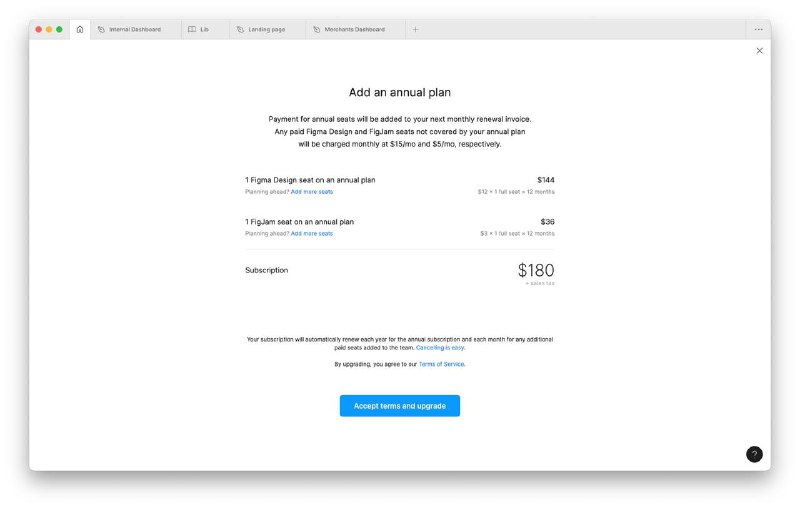Screen dimensions: 800x509
Task: Switch to the Merchants Dashboard tab
Action: click(x=356, y=30)
